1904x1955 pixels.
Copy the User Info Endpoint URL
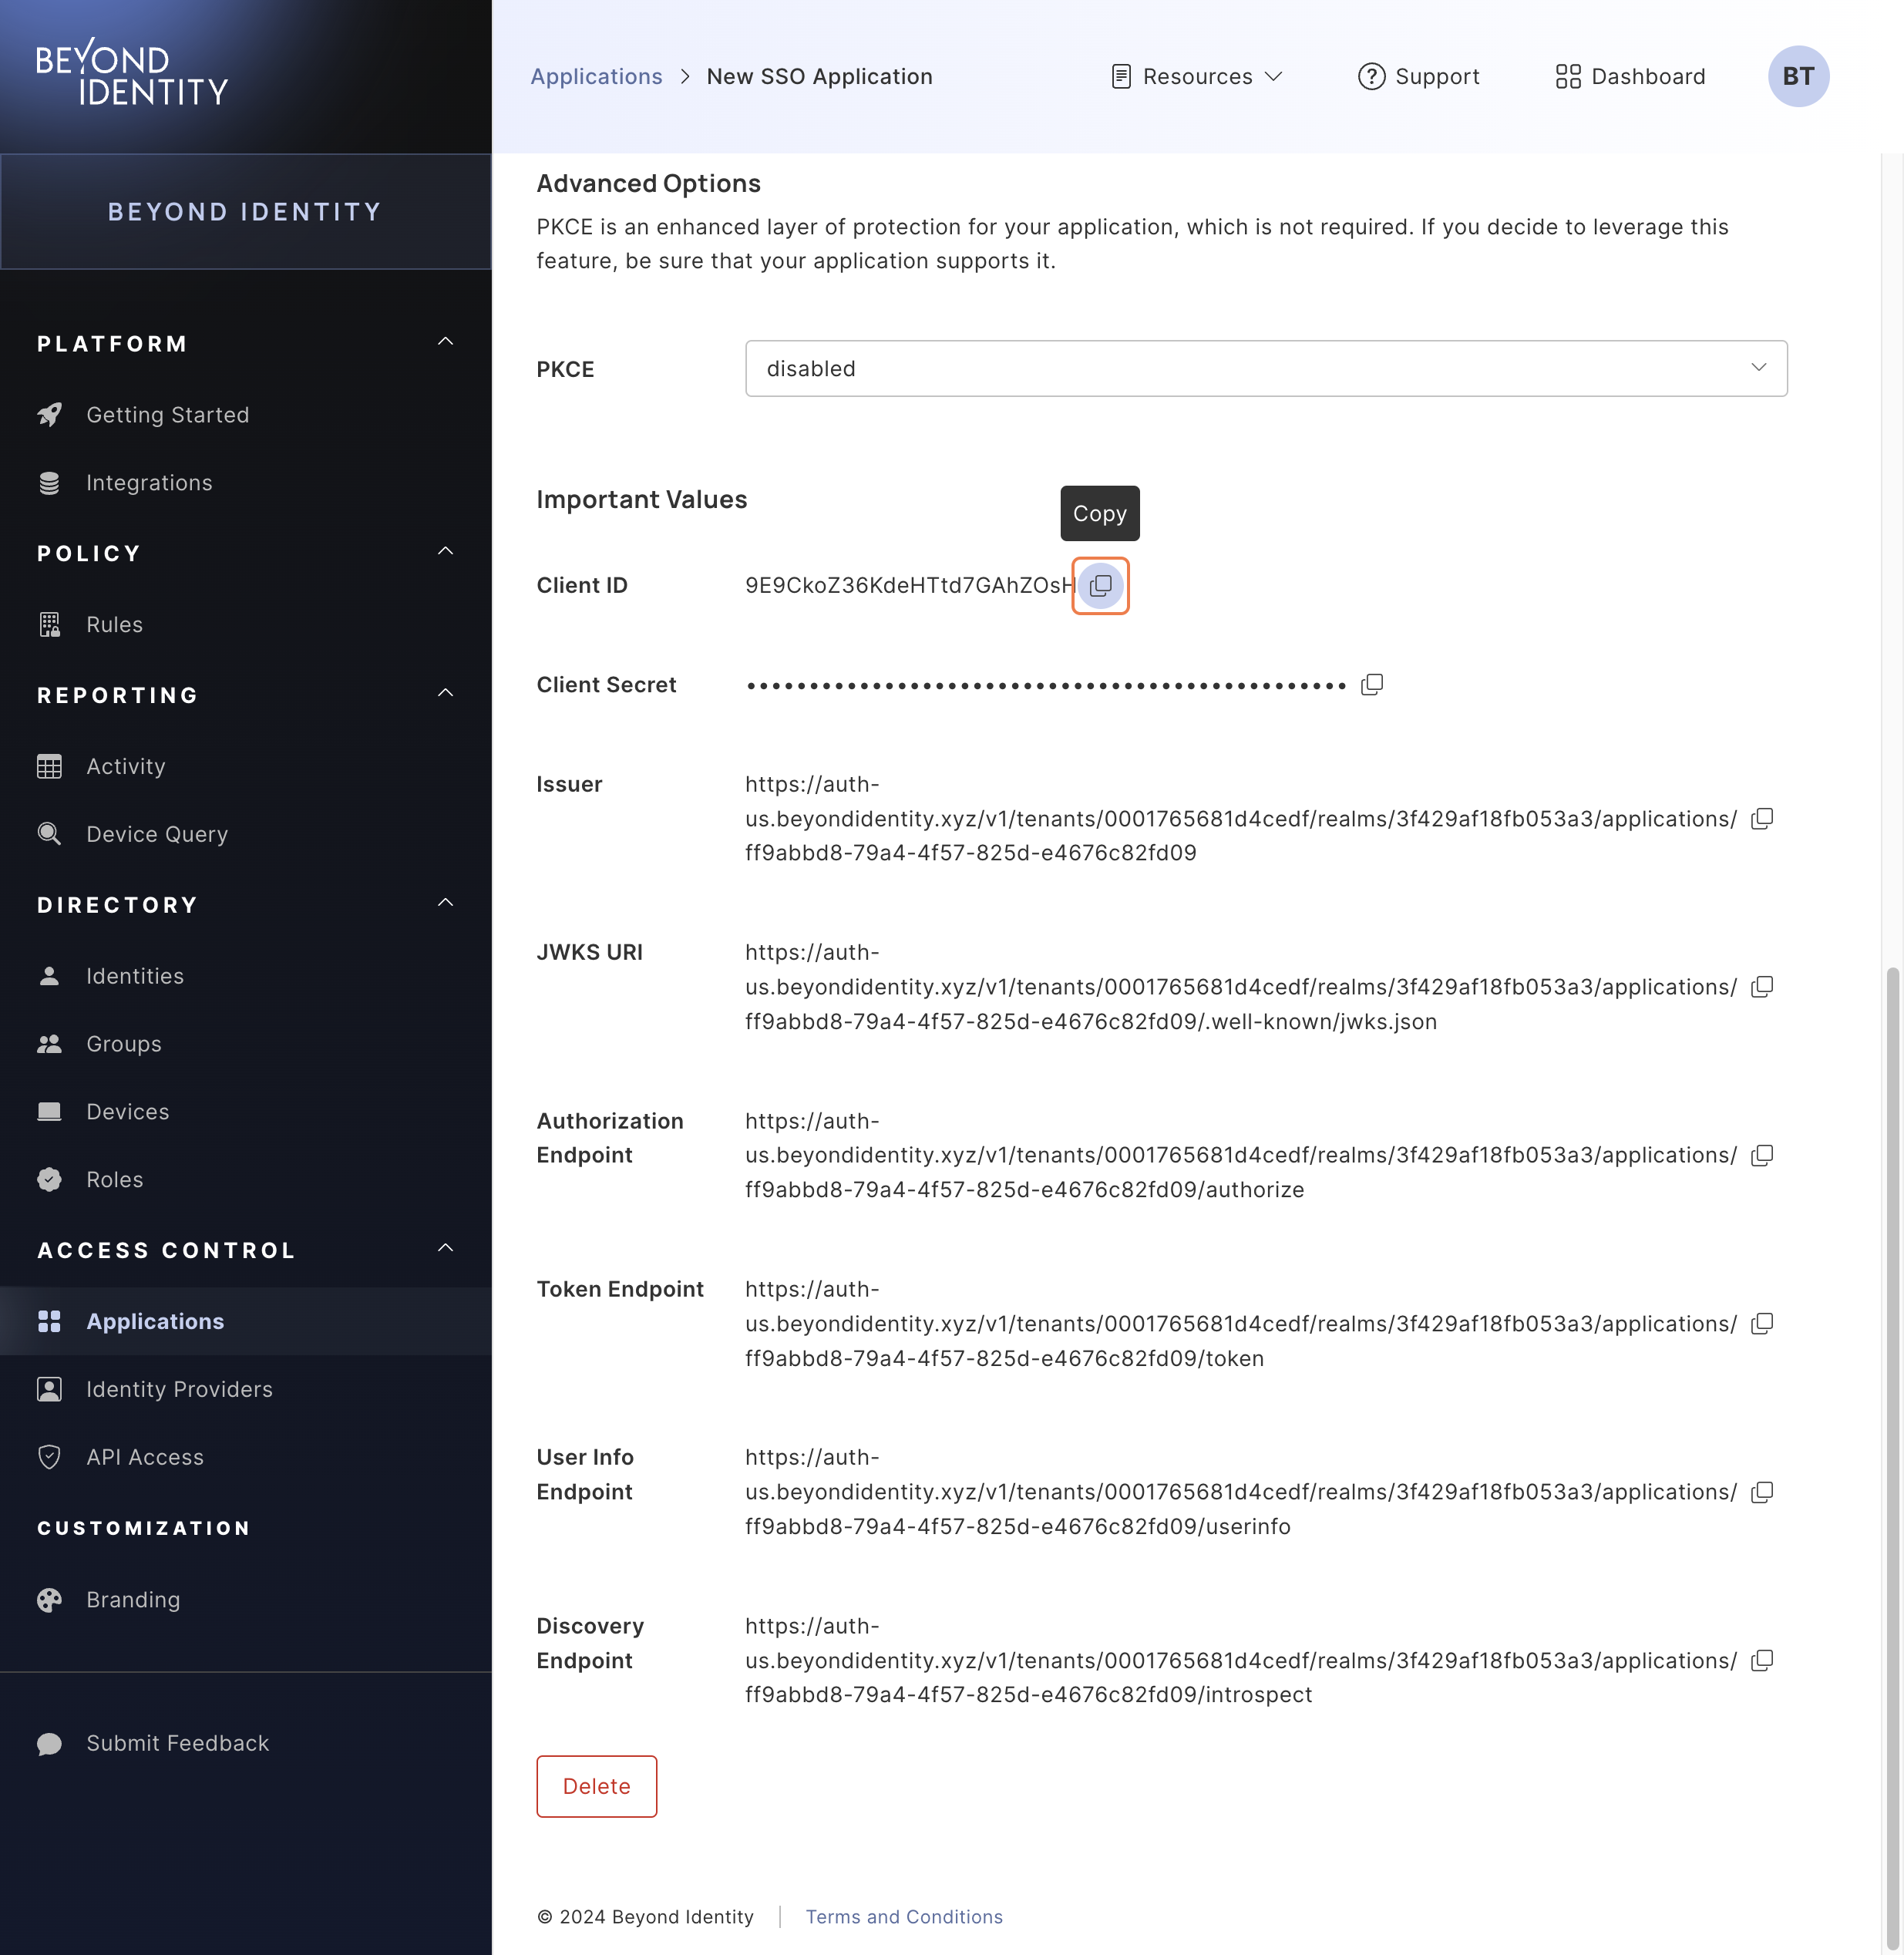click(1762, 1491)
